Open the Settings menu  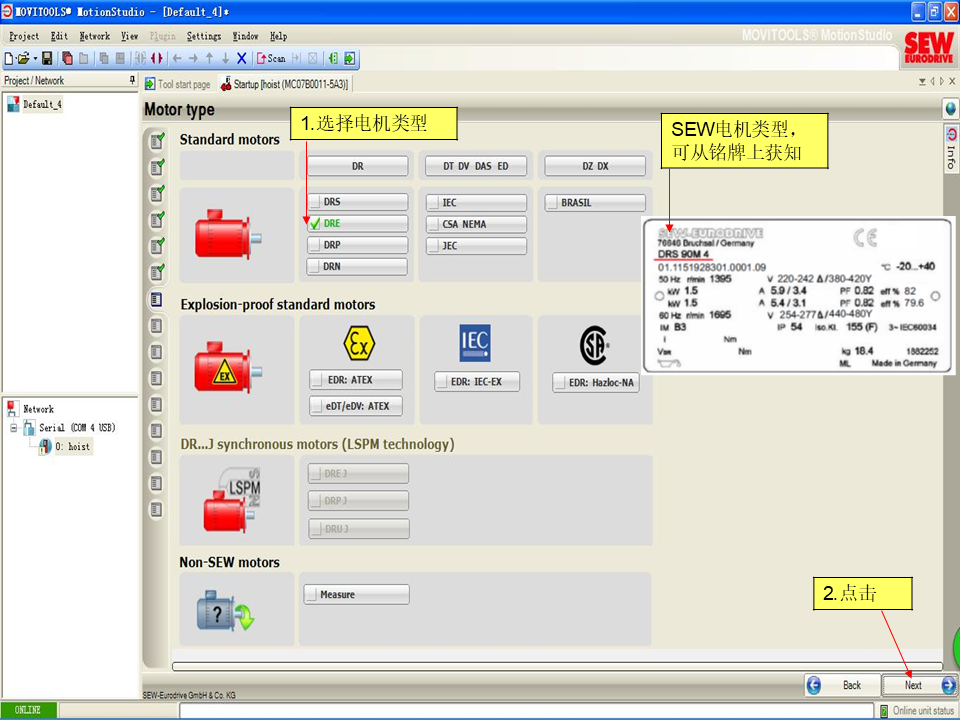point(203,36)
